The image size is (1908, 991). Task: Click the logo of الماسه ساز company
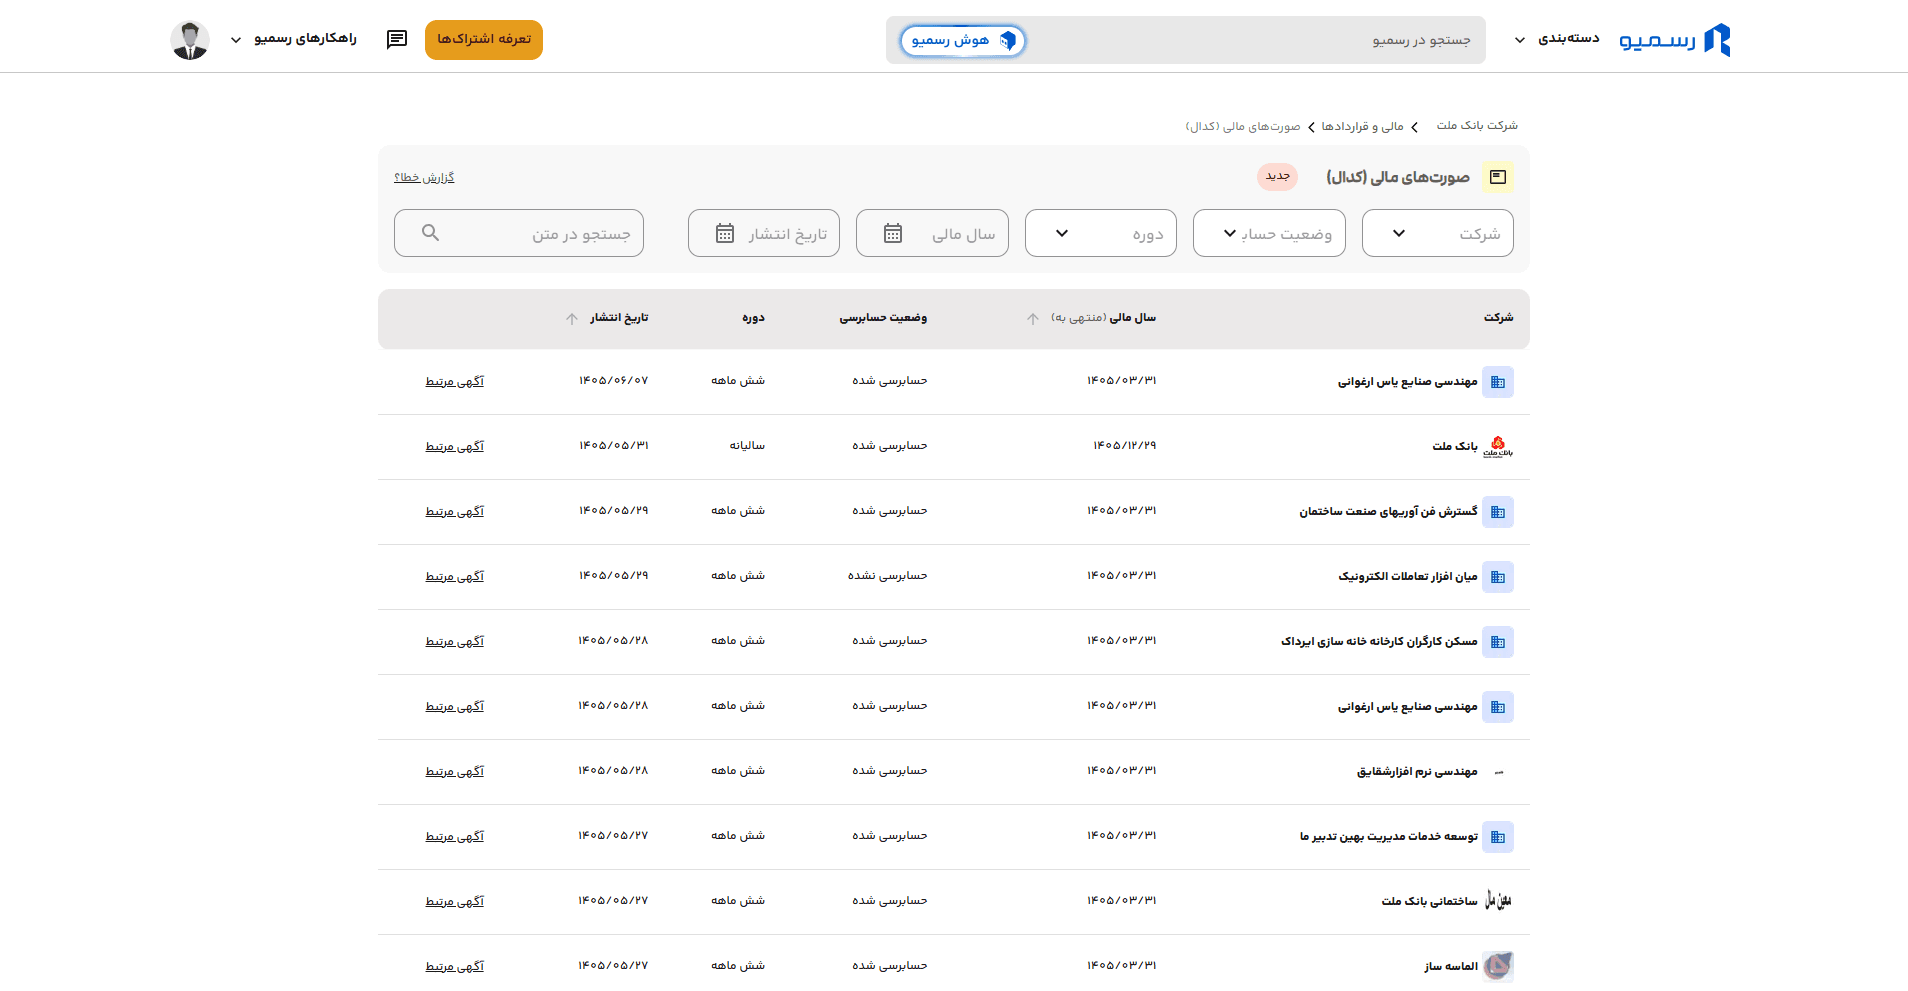1498,966
